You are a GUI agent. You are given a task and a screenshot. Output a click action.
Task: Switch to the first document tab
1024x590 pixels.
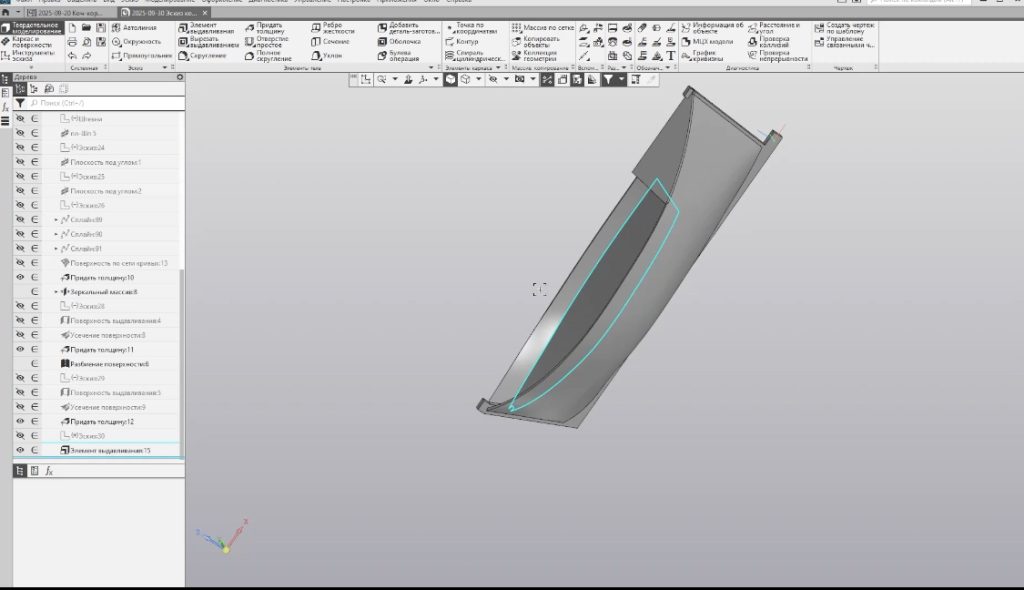[x=65, y=12]
